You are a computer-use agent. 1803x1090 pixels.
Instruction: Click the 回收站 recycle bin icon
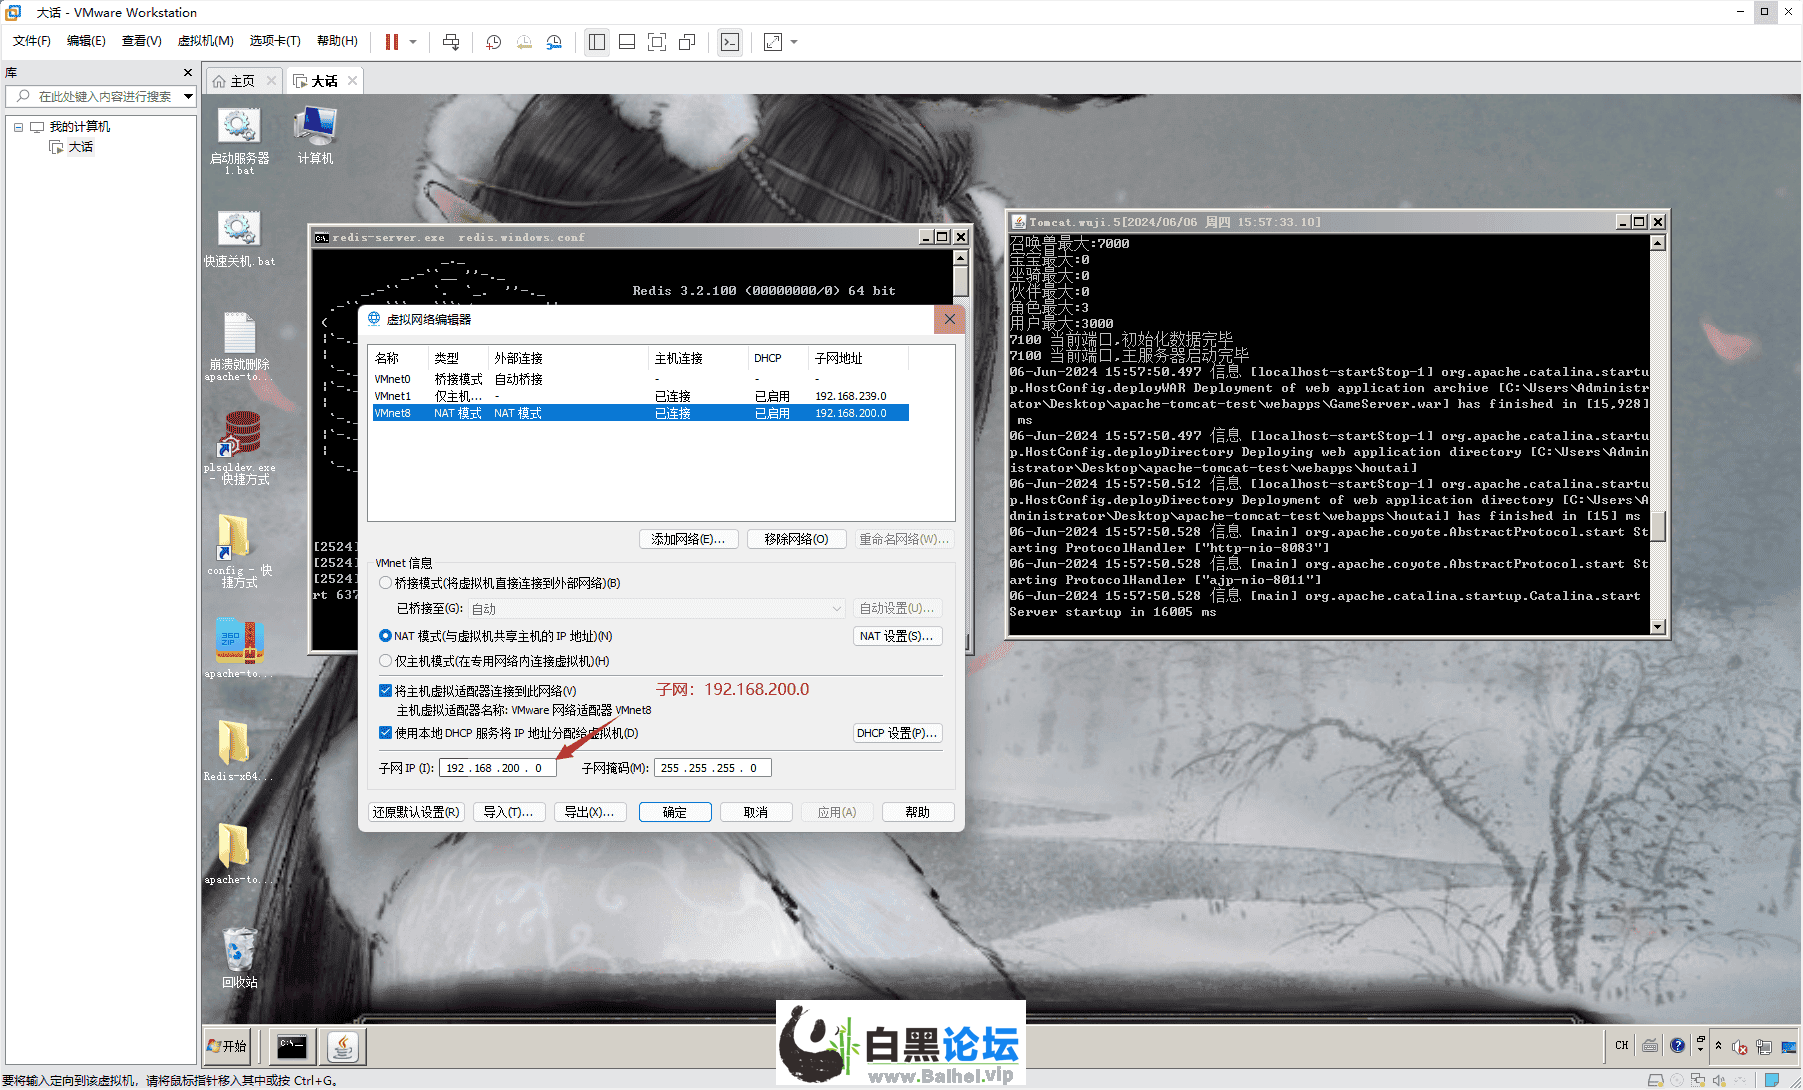coord(239,957)
